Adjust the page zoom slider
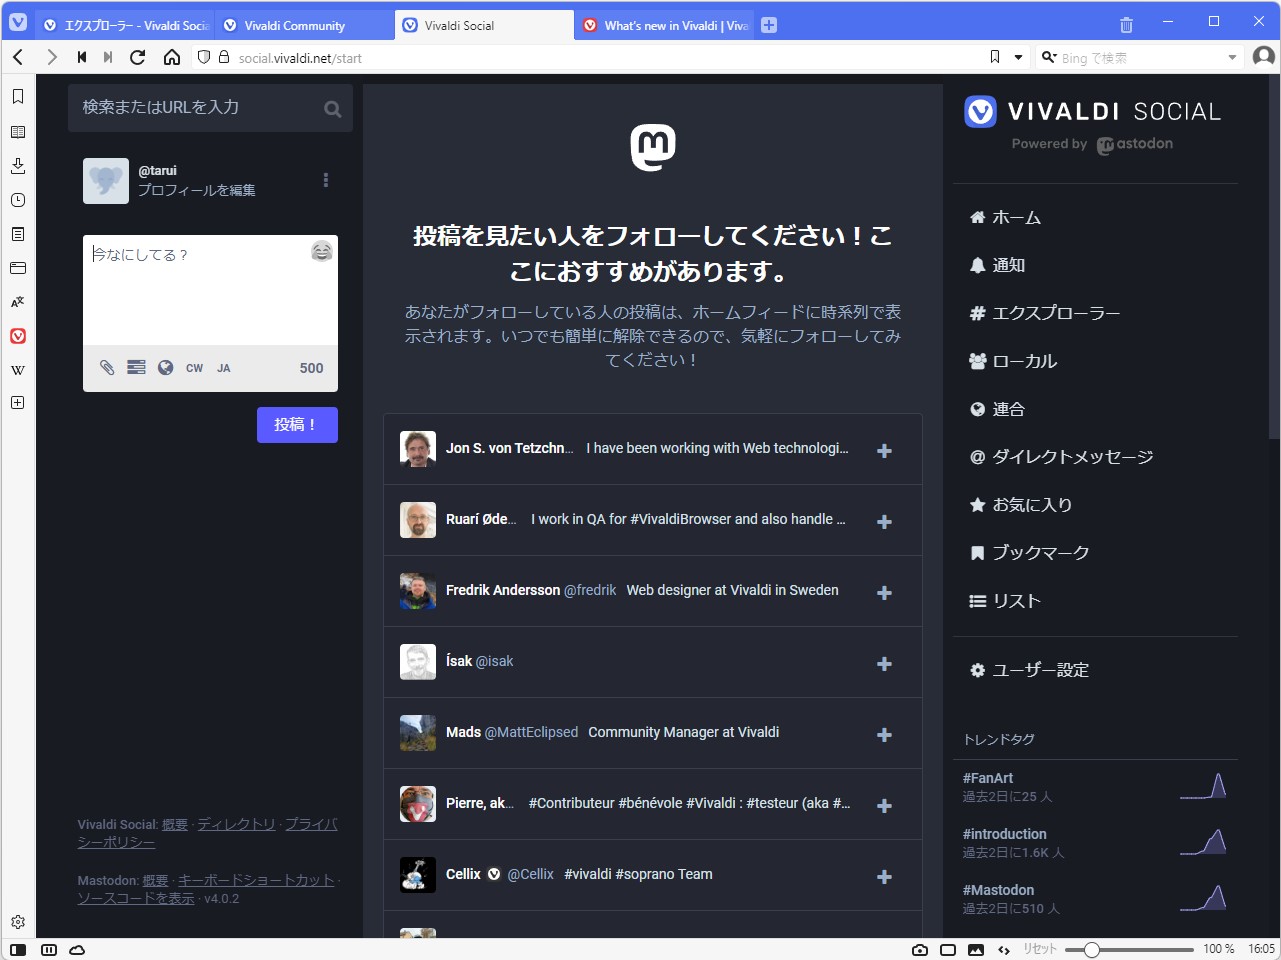 click(1094, 949)
